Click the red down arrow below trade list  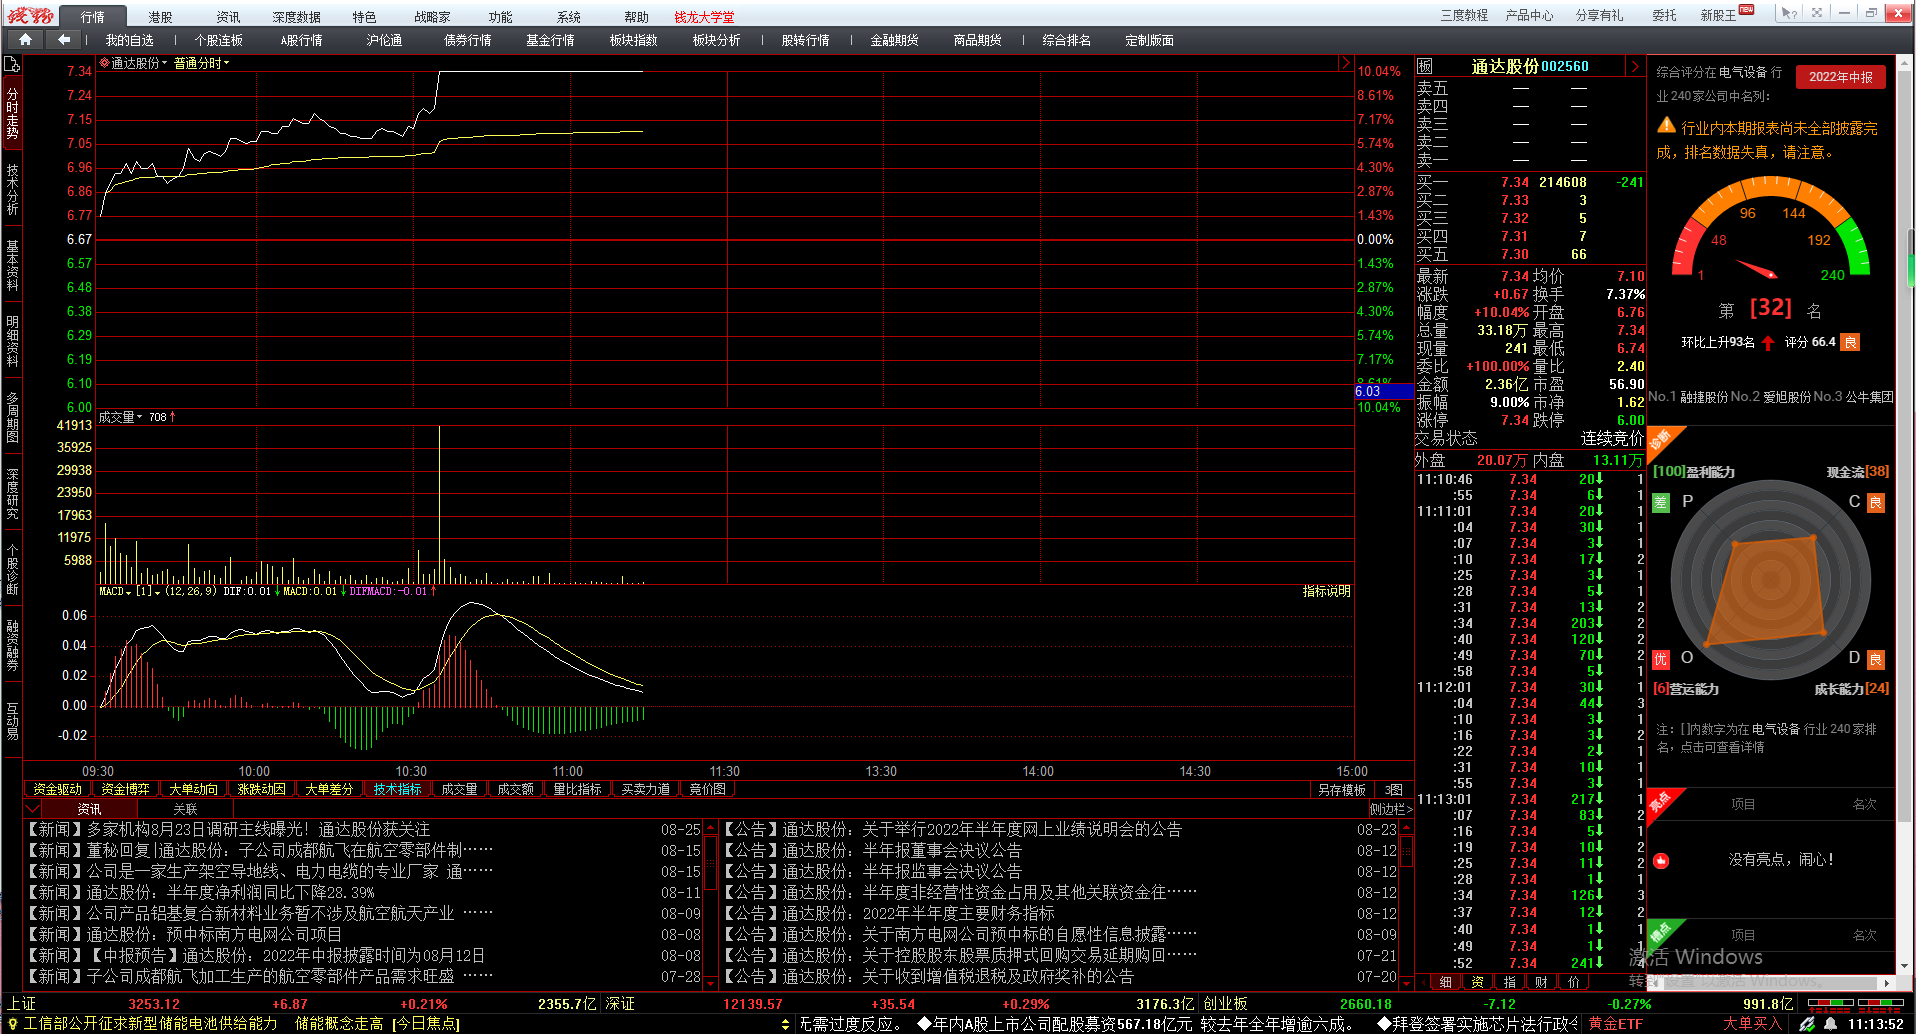[x=1407, y=983]
